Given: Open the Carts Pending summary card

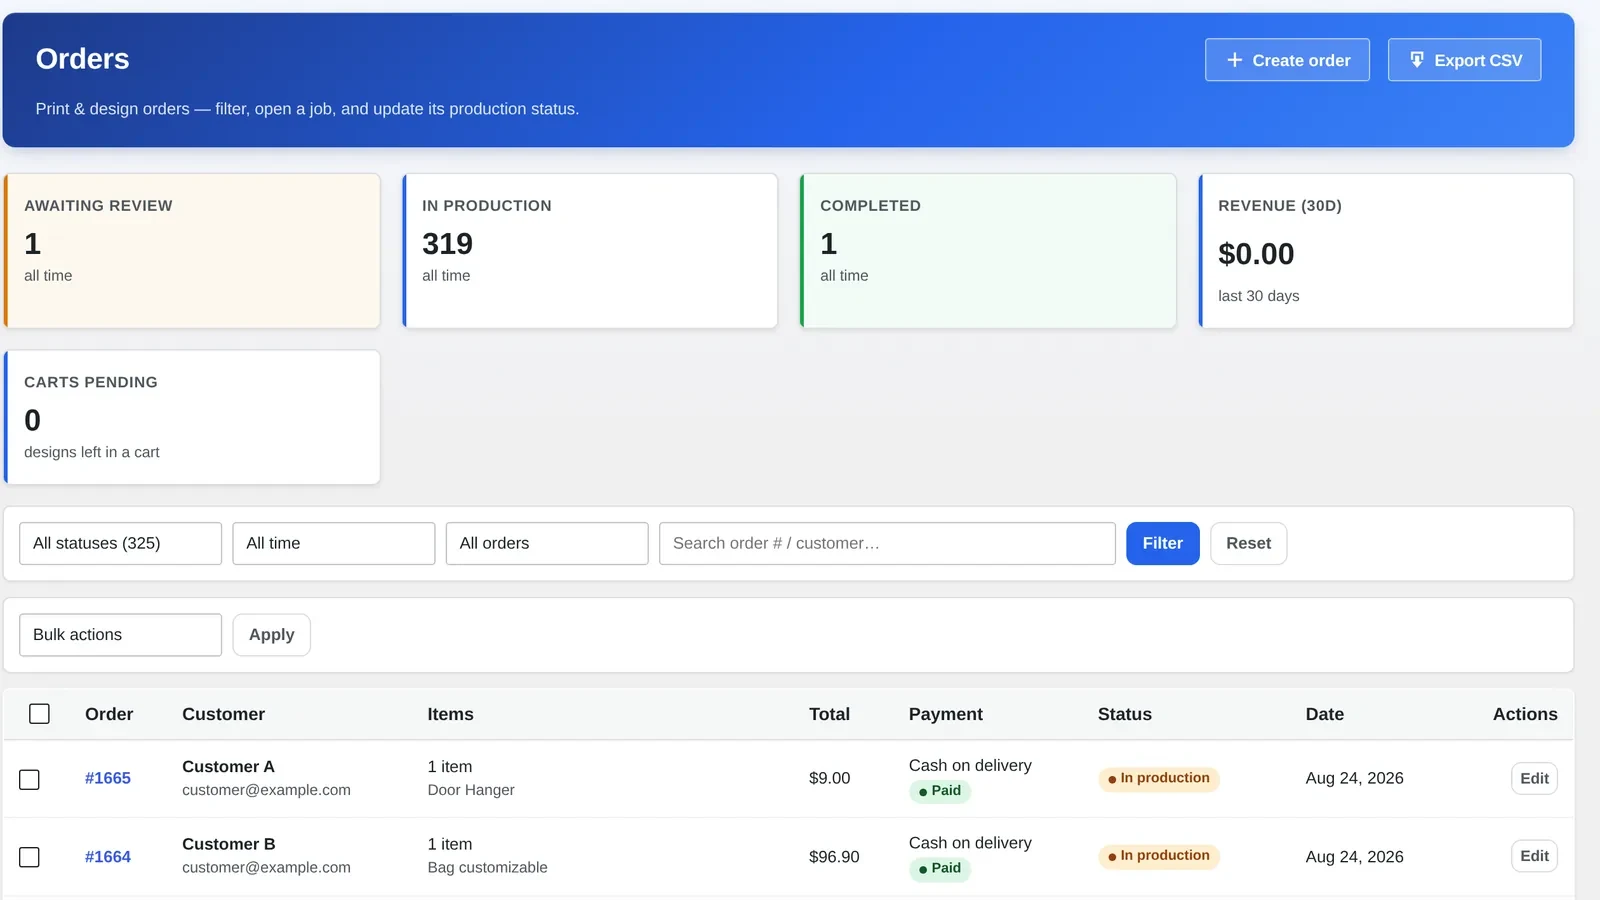Looking at the screenshot, I should point(192,417).
